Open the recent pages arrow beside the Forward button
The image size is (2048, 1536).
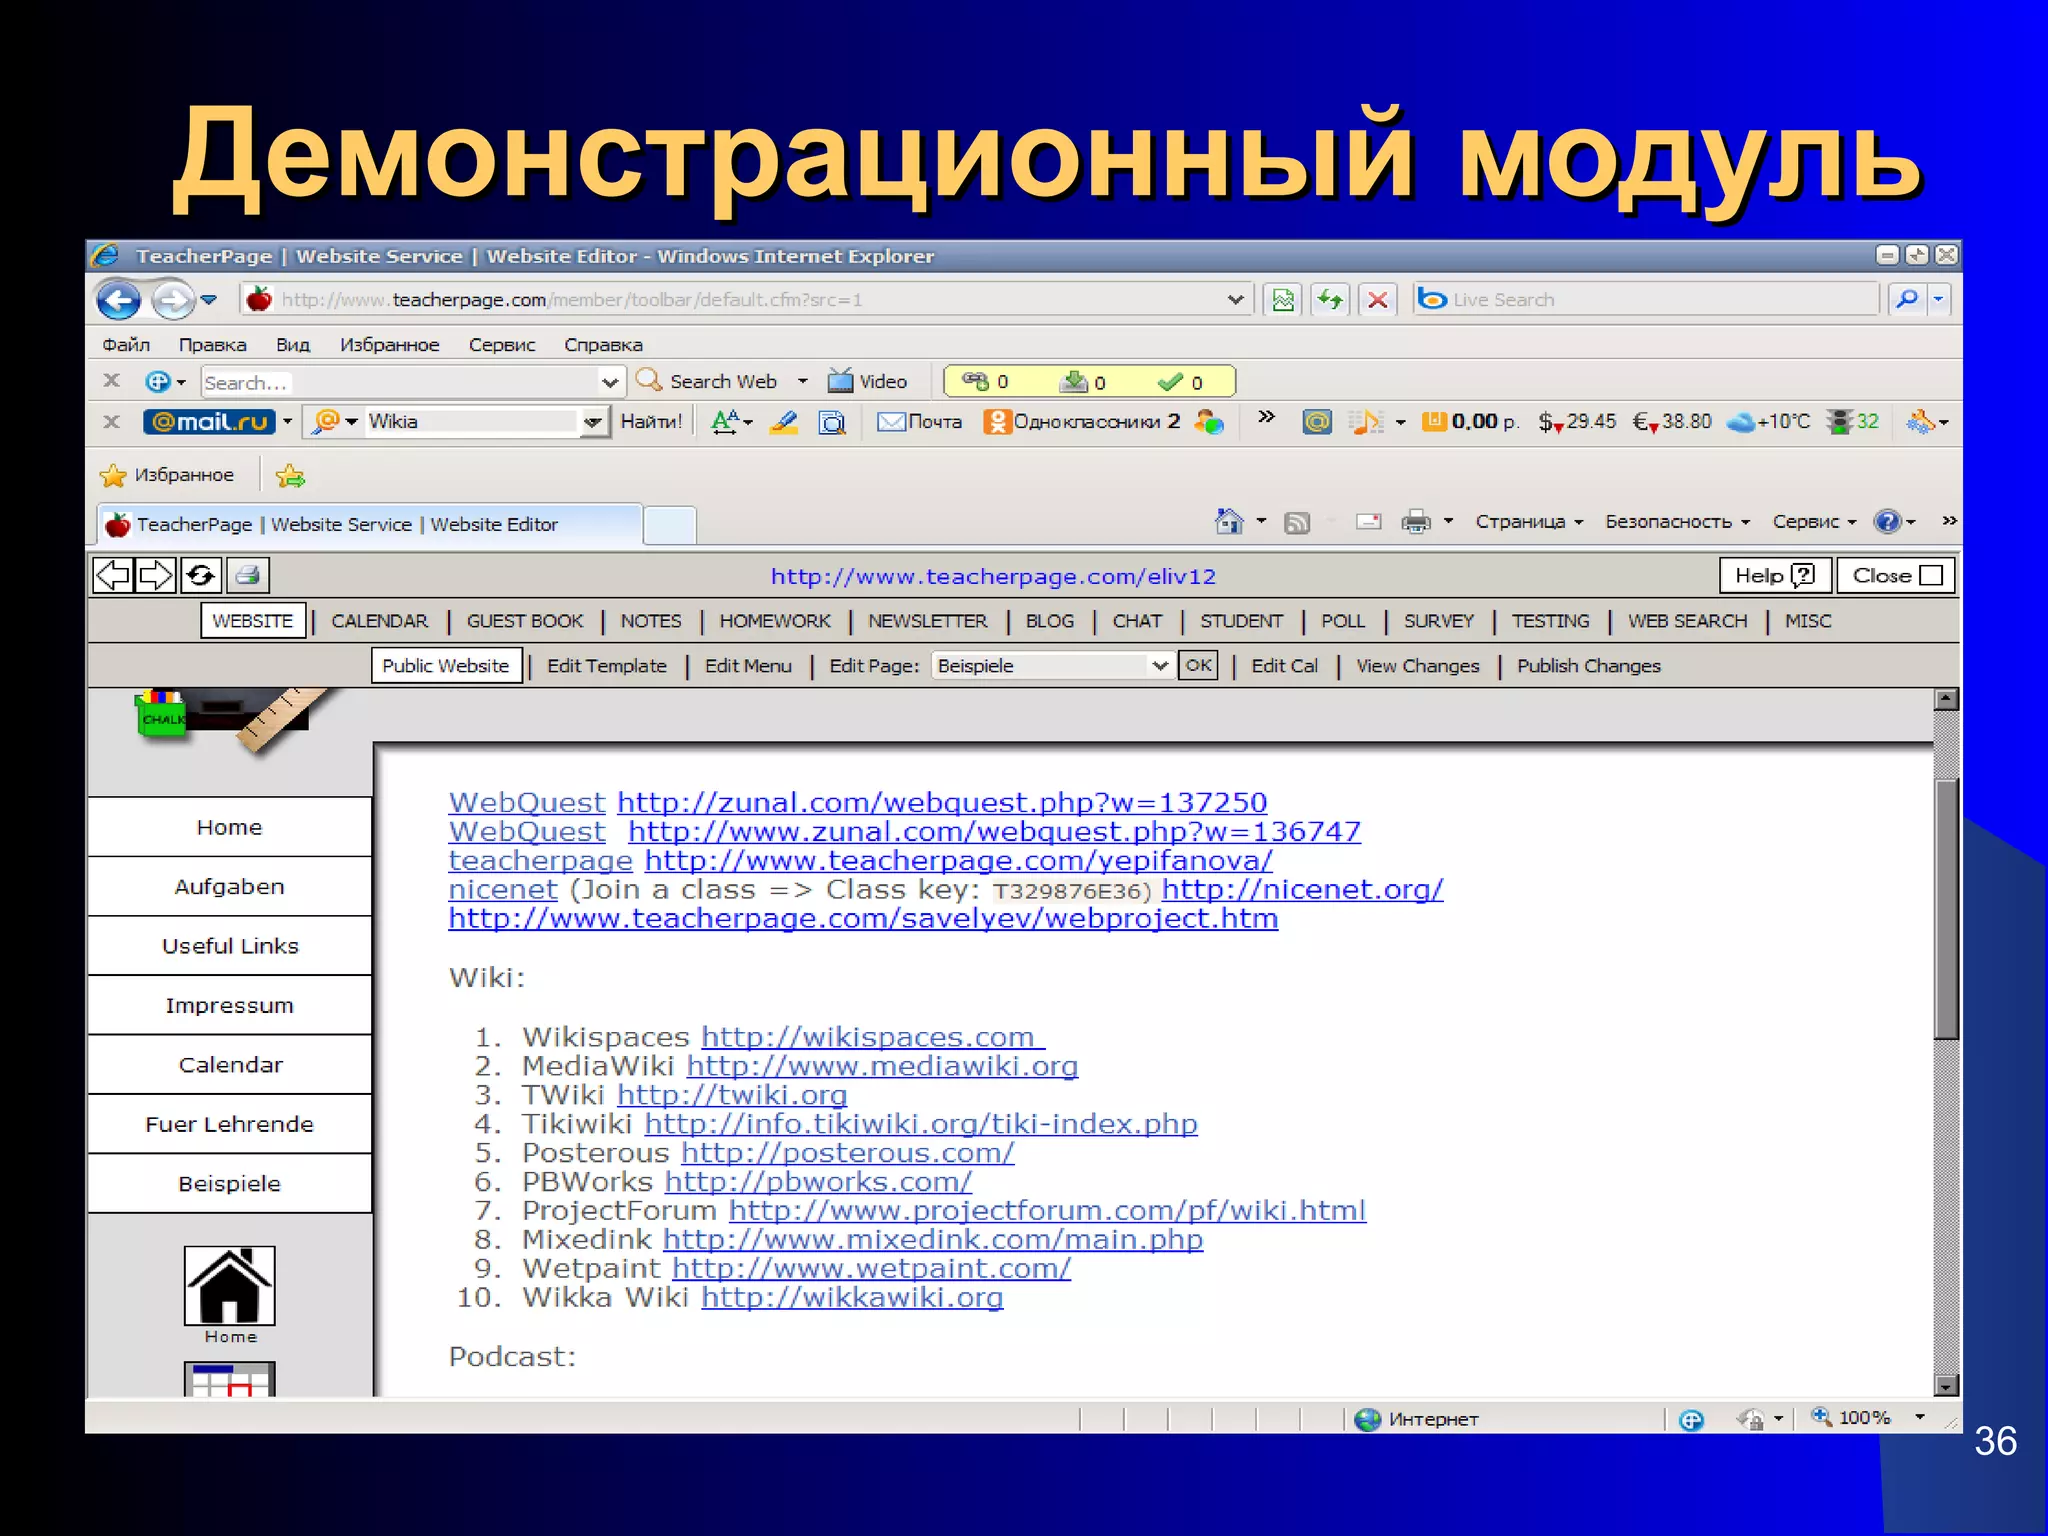pos(208,299)
